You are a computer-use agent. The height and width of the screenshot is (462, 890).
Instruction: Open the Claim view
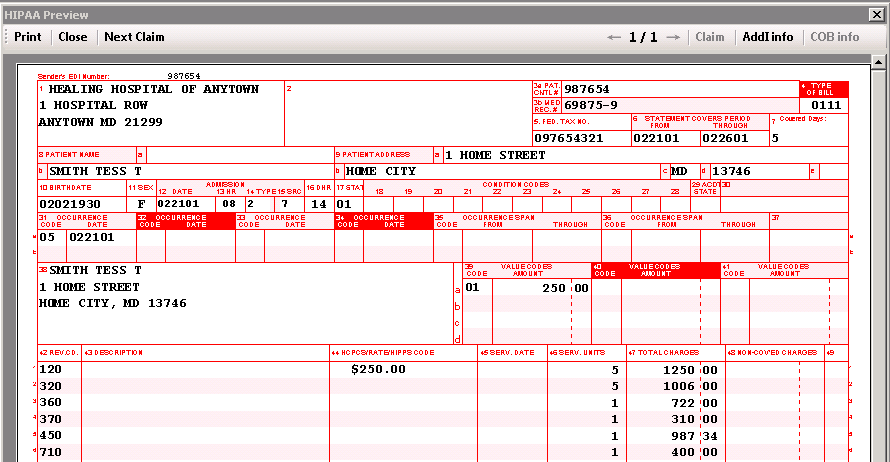(x=710, y=37)
